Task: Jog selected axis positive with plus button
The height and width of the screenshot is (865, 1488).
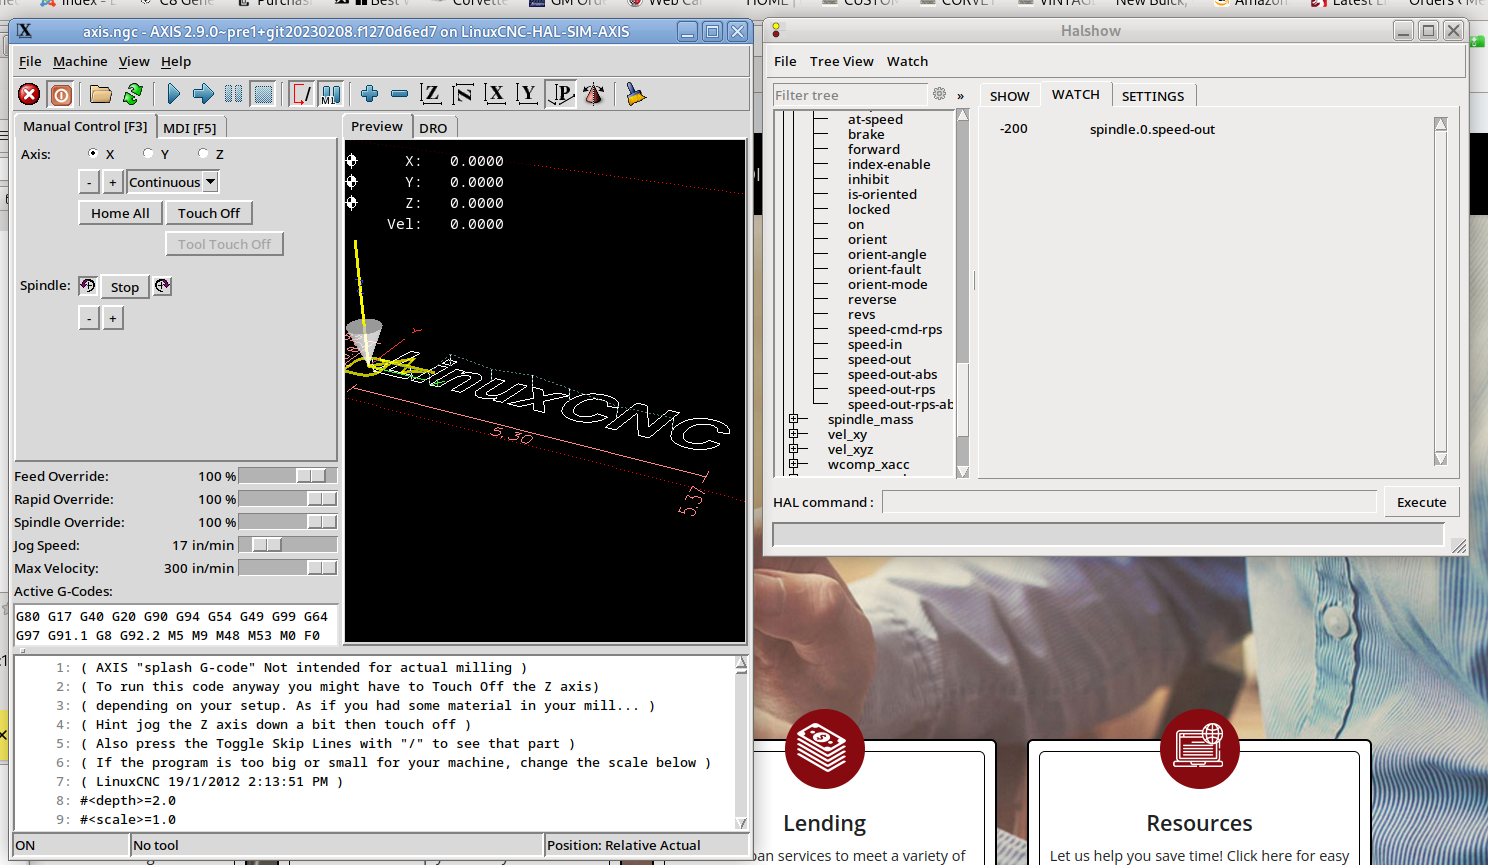Action: tap(113, 183)
